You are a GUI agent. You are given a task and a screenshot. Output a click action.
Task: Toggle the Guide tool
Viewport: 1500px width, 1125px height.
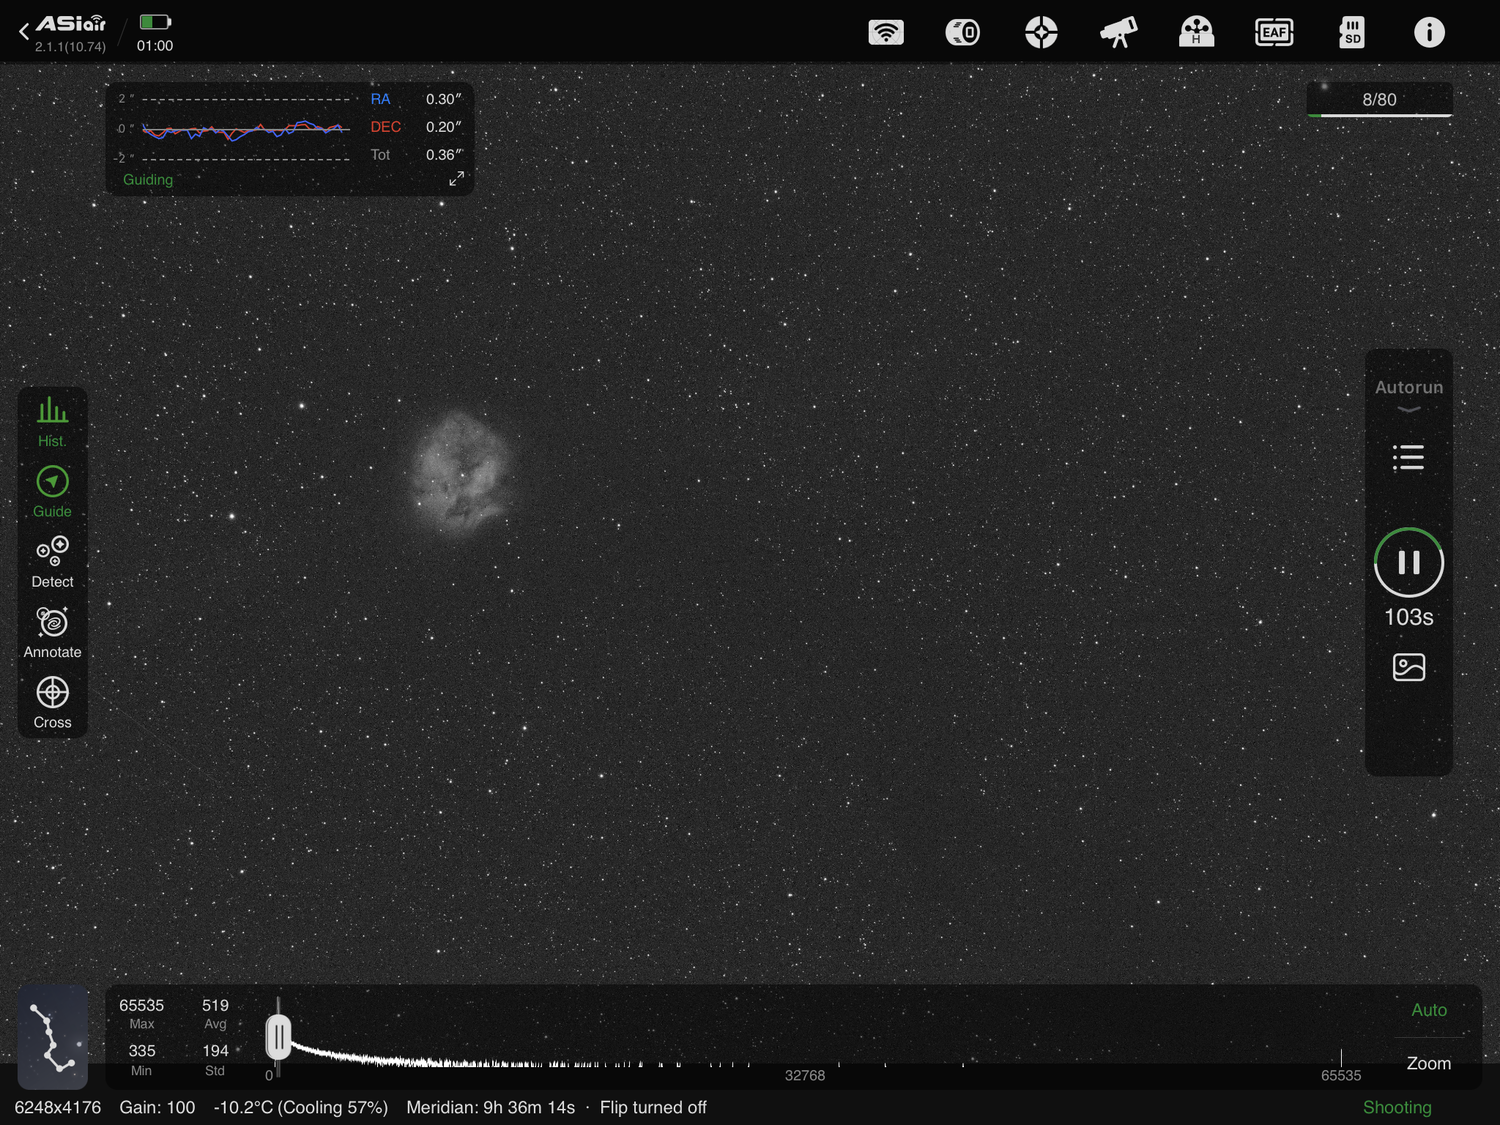click(52, 493)
